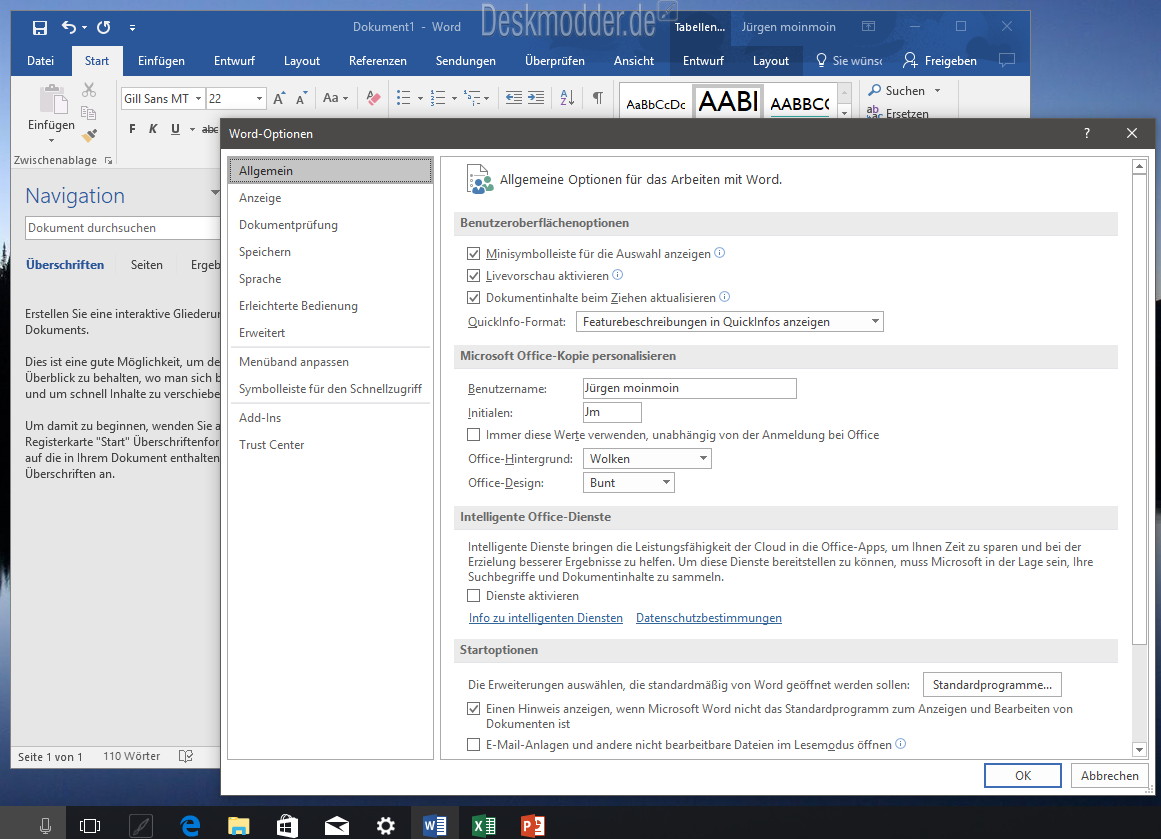The image size is (1161, 839).
Task: Show paragraph marks with the pilcrow icon
Action: 598,98
